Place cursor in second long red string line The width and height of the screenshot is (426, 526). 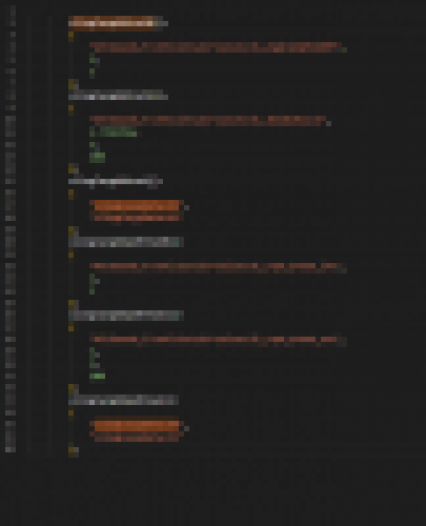[210, 121]
